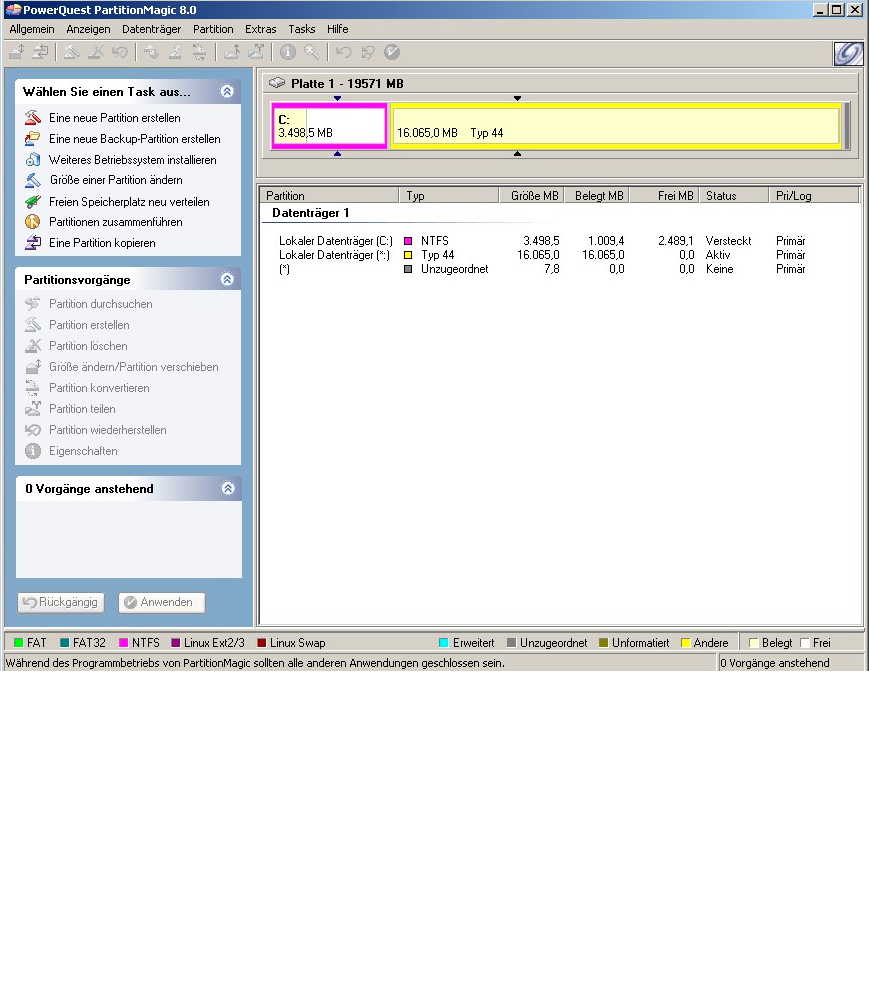Viewport: 869px width, 1000px height.
Task: Click the 'Partition erstellen' icon
Action: [x=33, y=325]
